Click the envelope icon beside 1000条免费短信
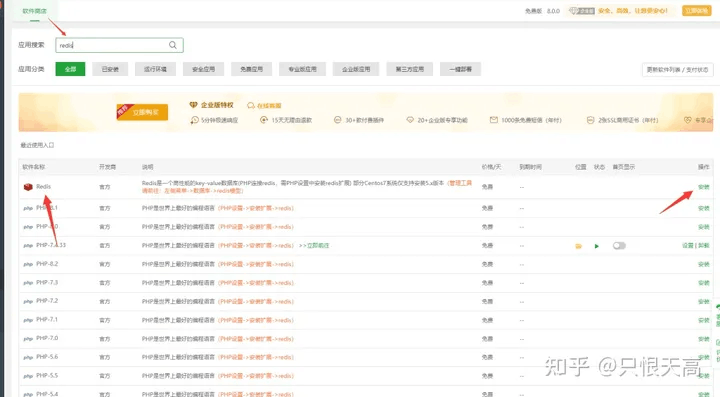The width and height of the screenshot is (720, 397). (494, 120)
